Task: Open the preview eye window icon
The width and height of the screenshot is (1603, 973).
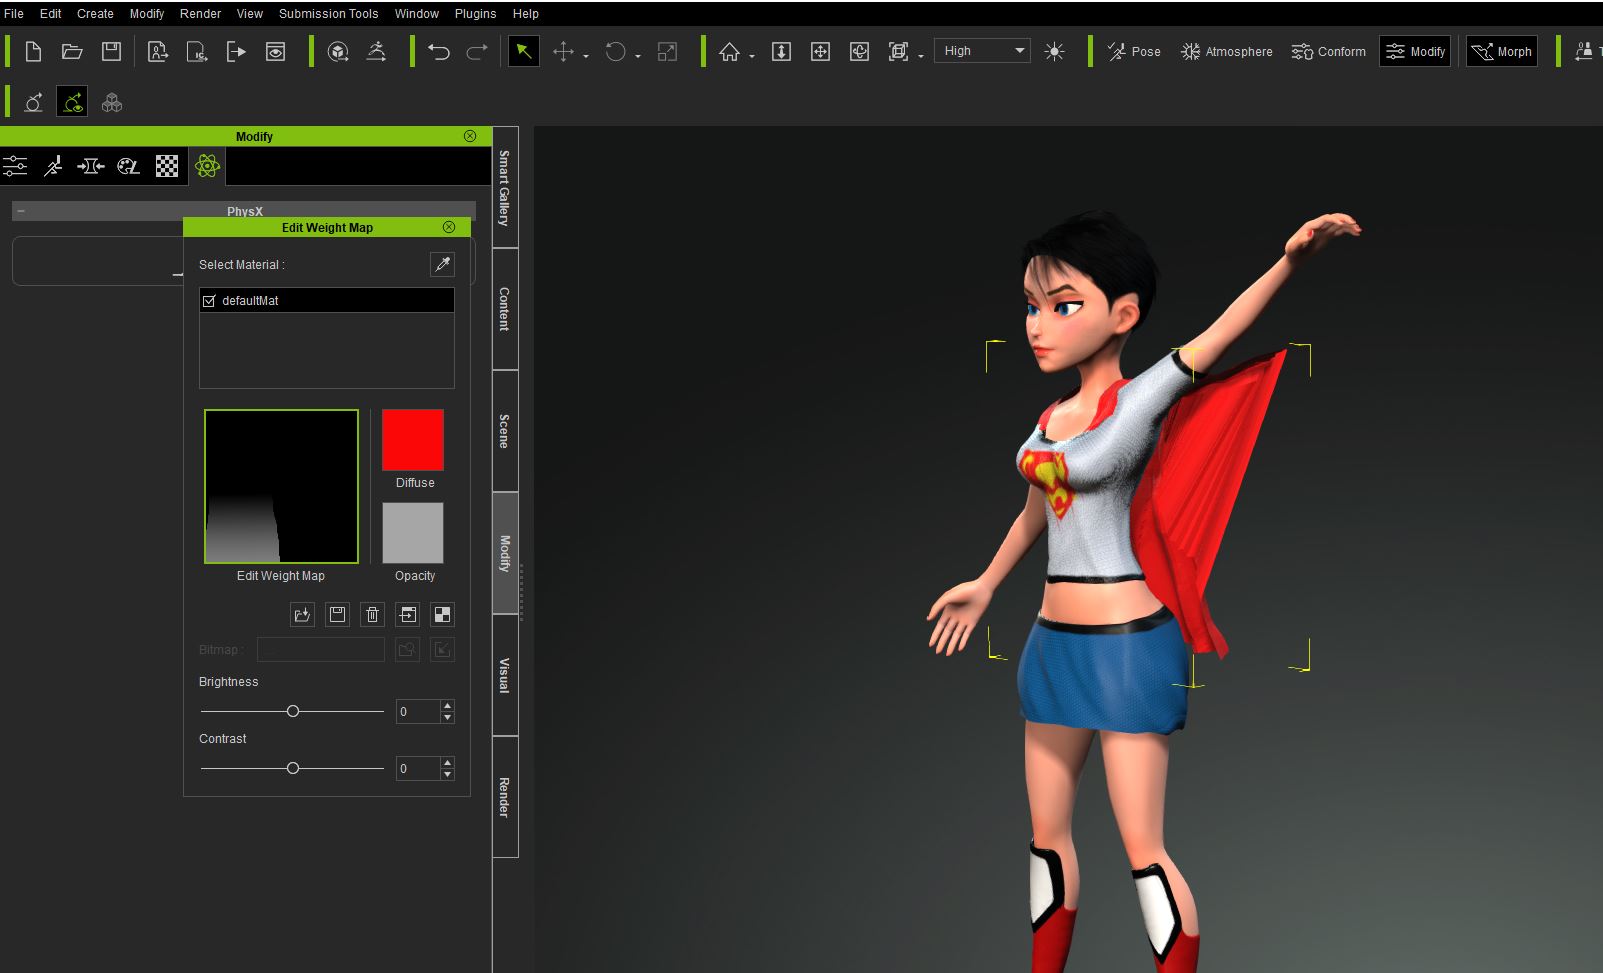Action: click(275, 52)
